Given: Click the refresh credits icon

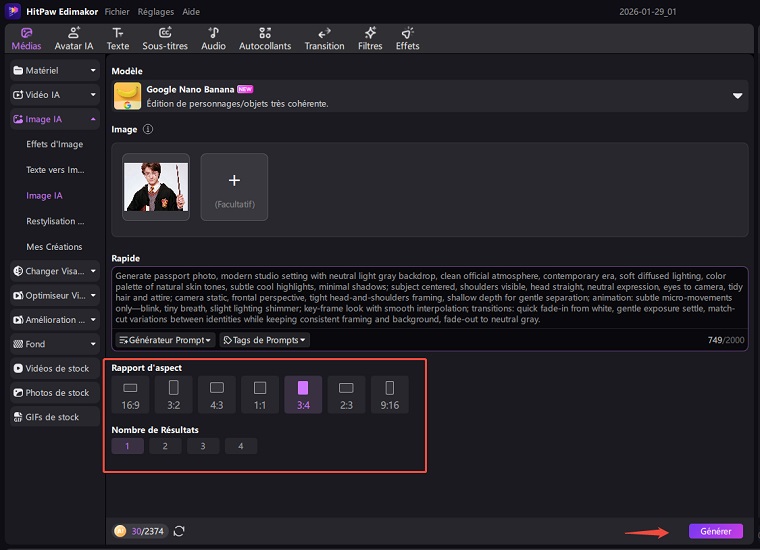Looking at the screenshot, I should (179, 531).
